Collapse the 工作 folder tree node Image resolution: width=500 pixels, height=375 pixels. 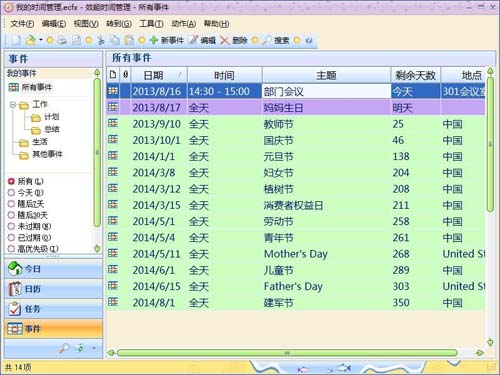13,105
